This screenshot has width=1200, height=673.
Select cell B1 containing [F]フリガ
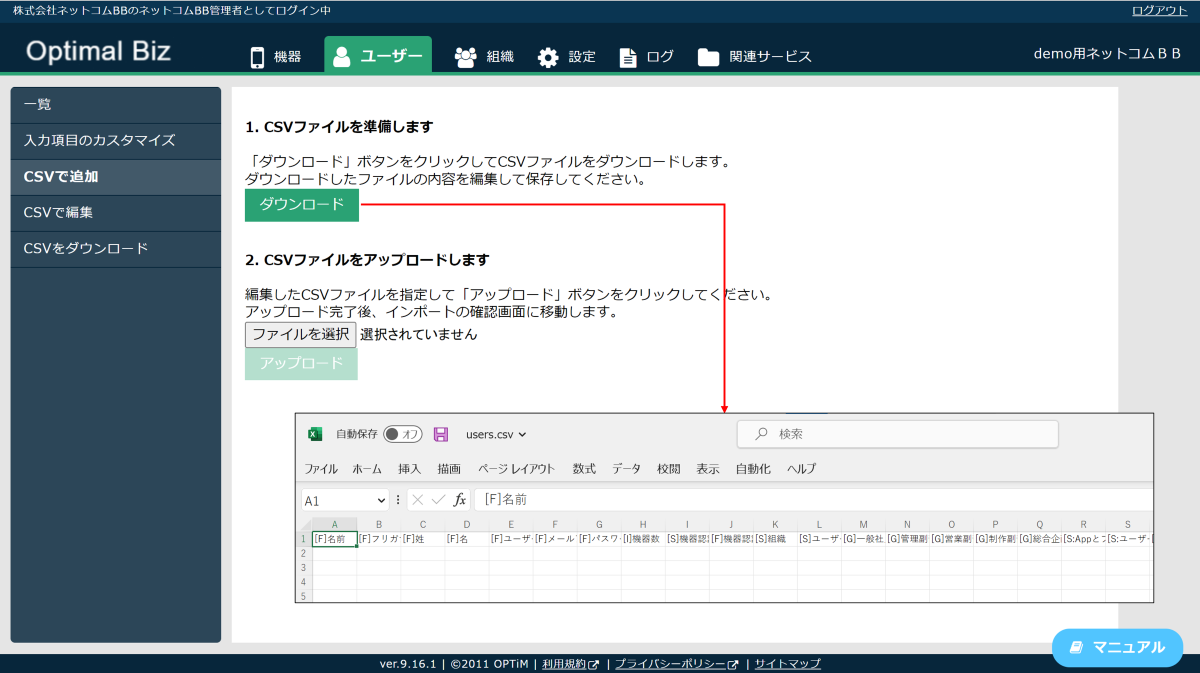[379, 539]
